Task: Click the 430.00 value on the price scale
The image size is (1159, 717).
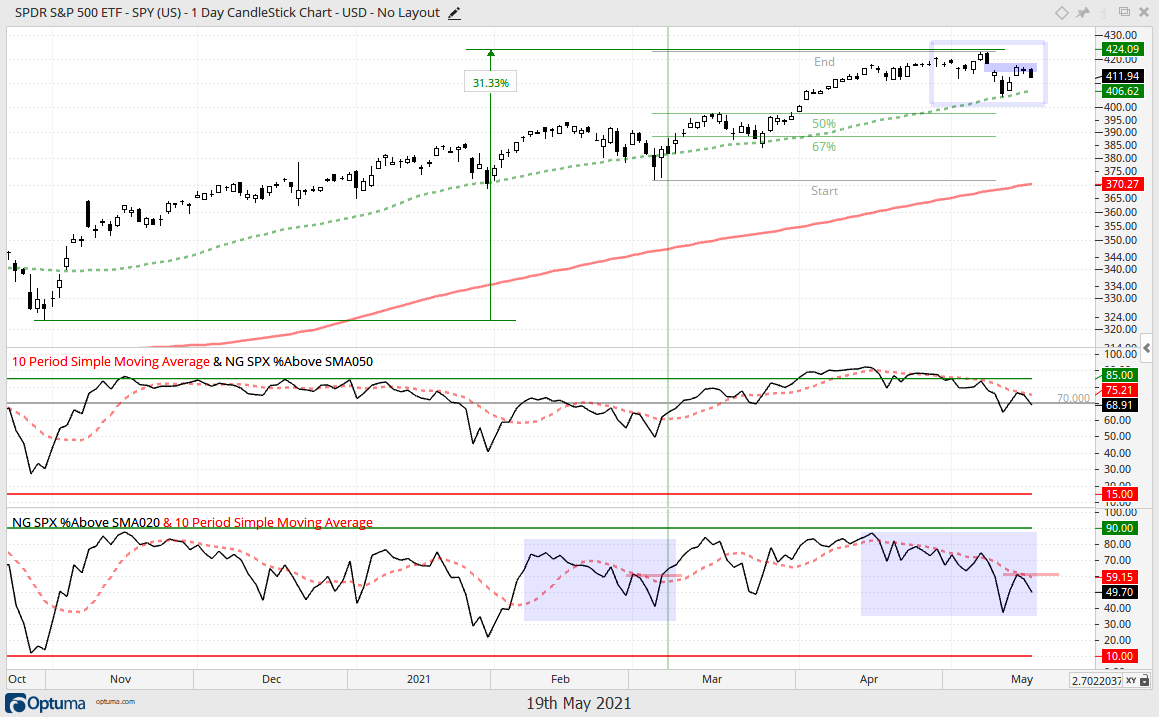Action: [x=1121, y=35]
